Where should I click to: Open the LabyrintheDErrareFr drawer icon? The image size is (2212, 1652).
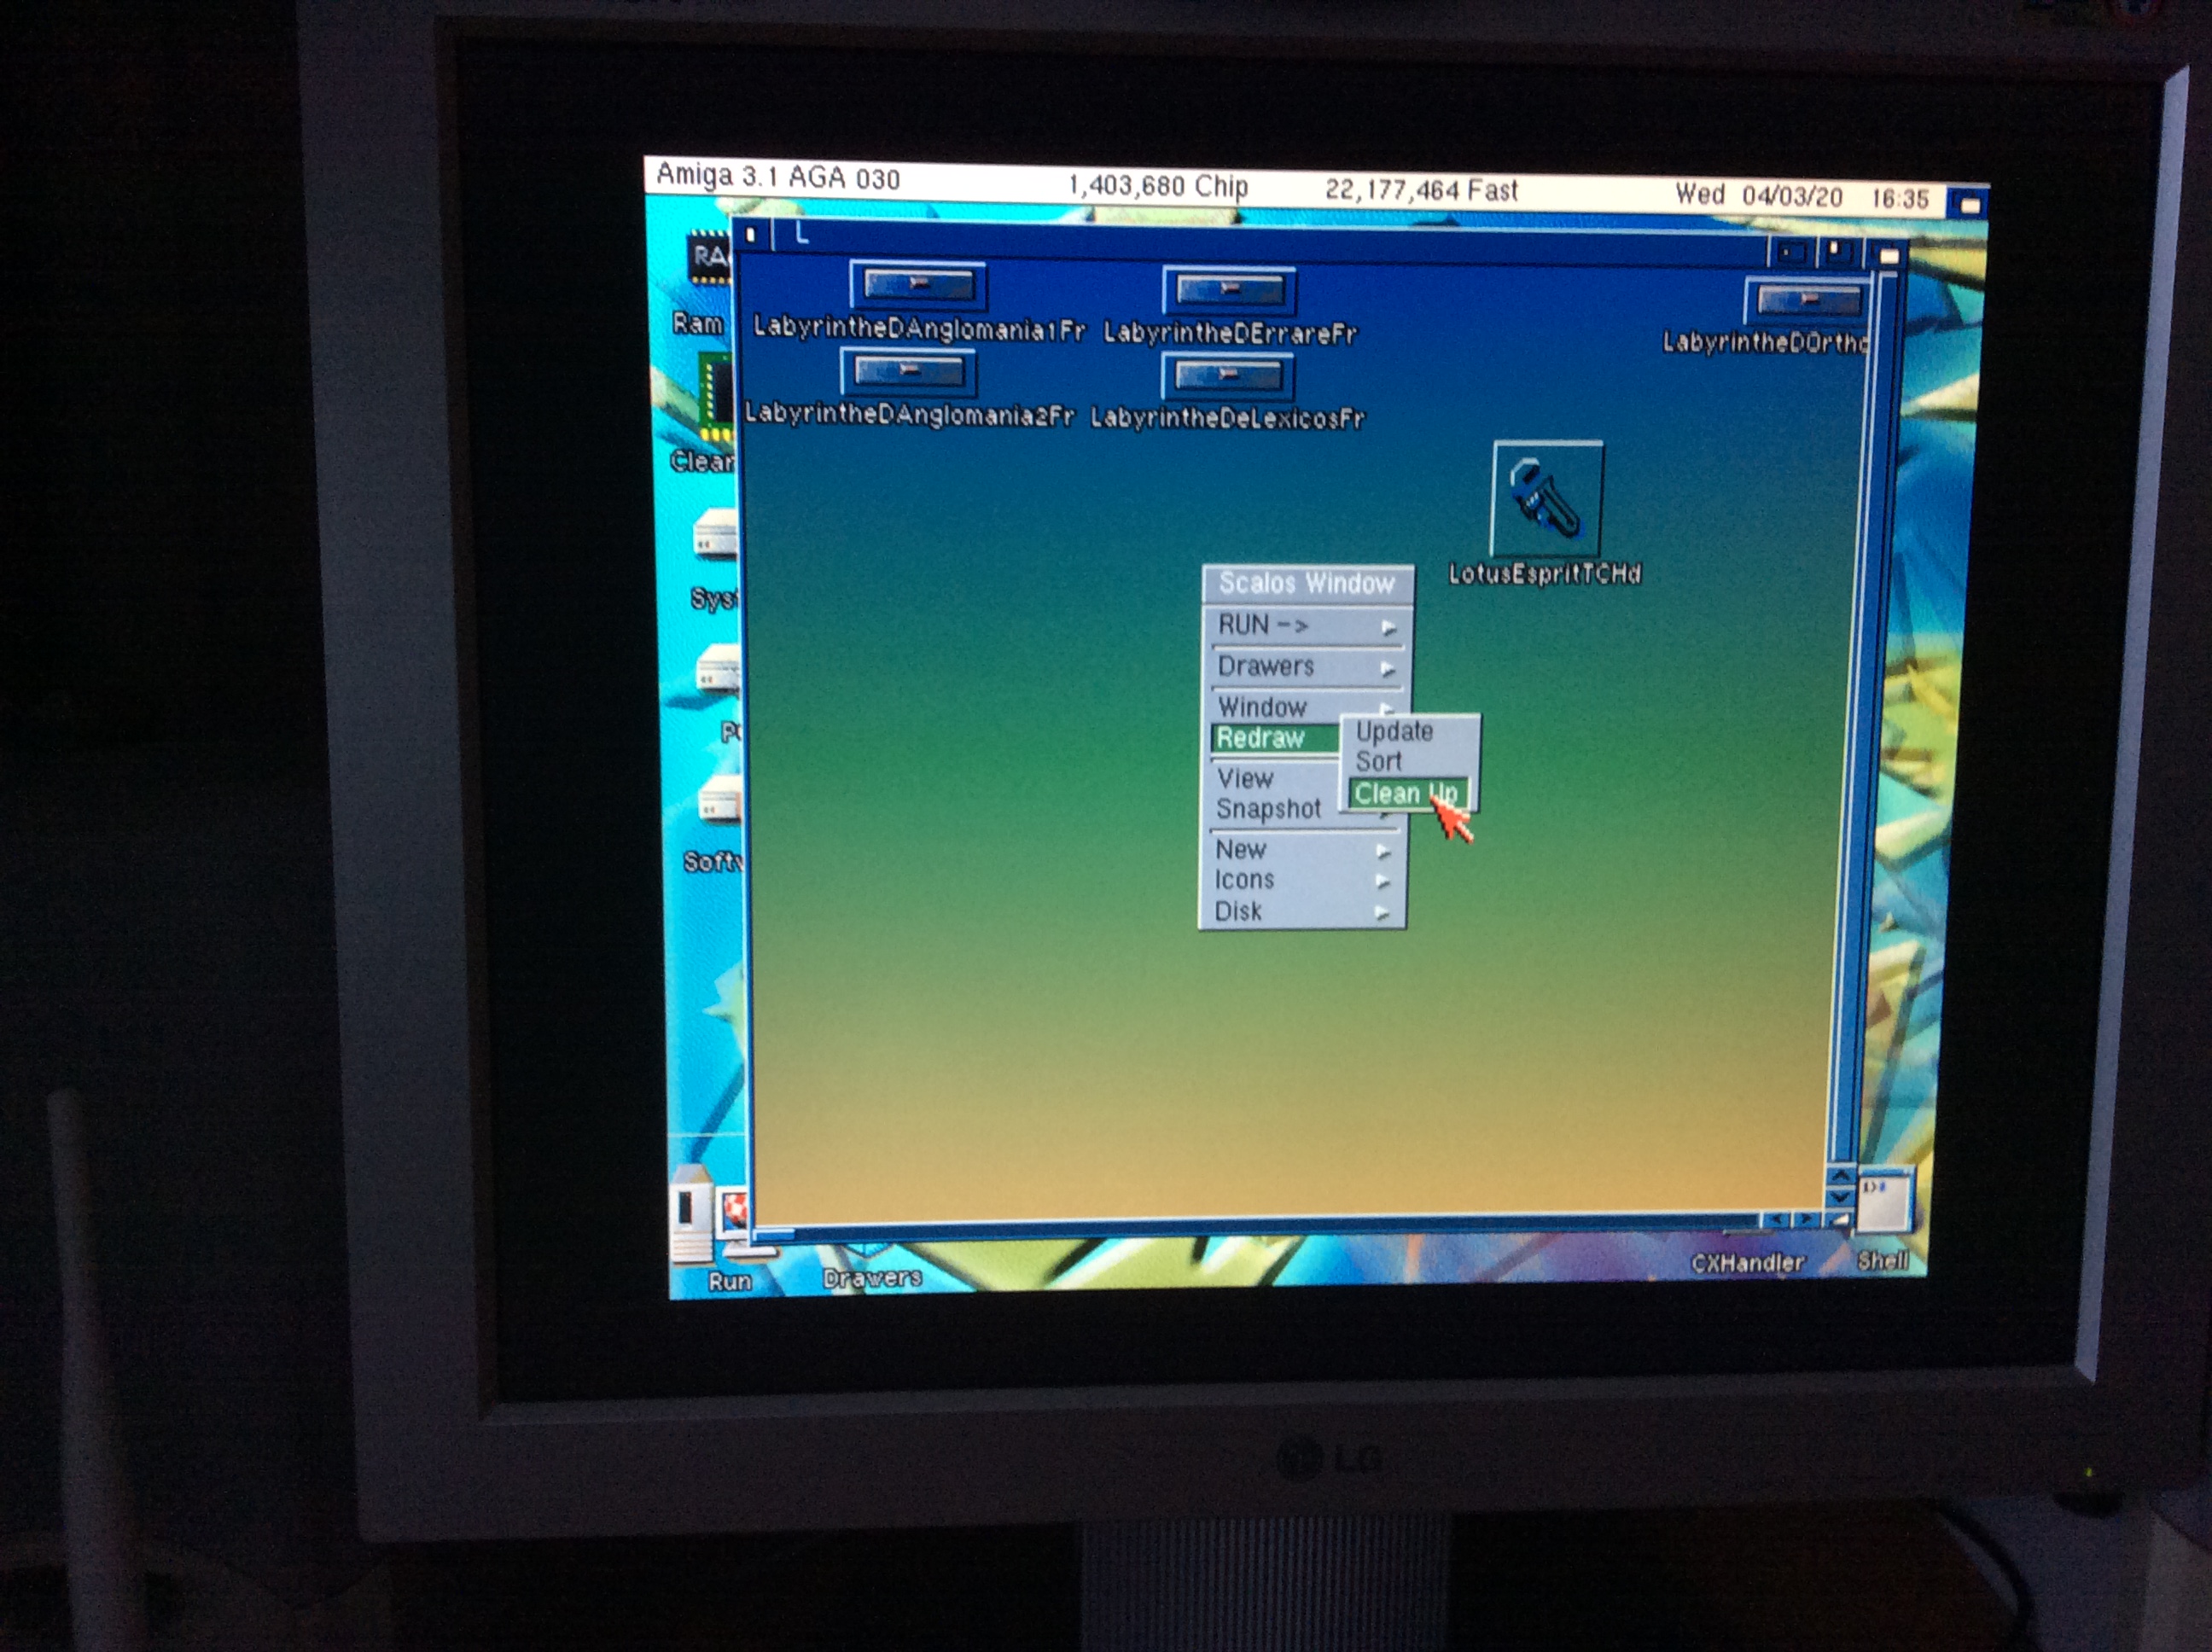coord(1229,291)
